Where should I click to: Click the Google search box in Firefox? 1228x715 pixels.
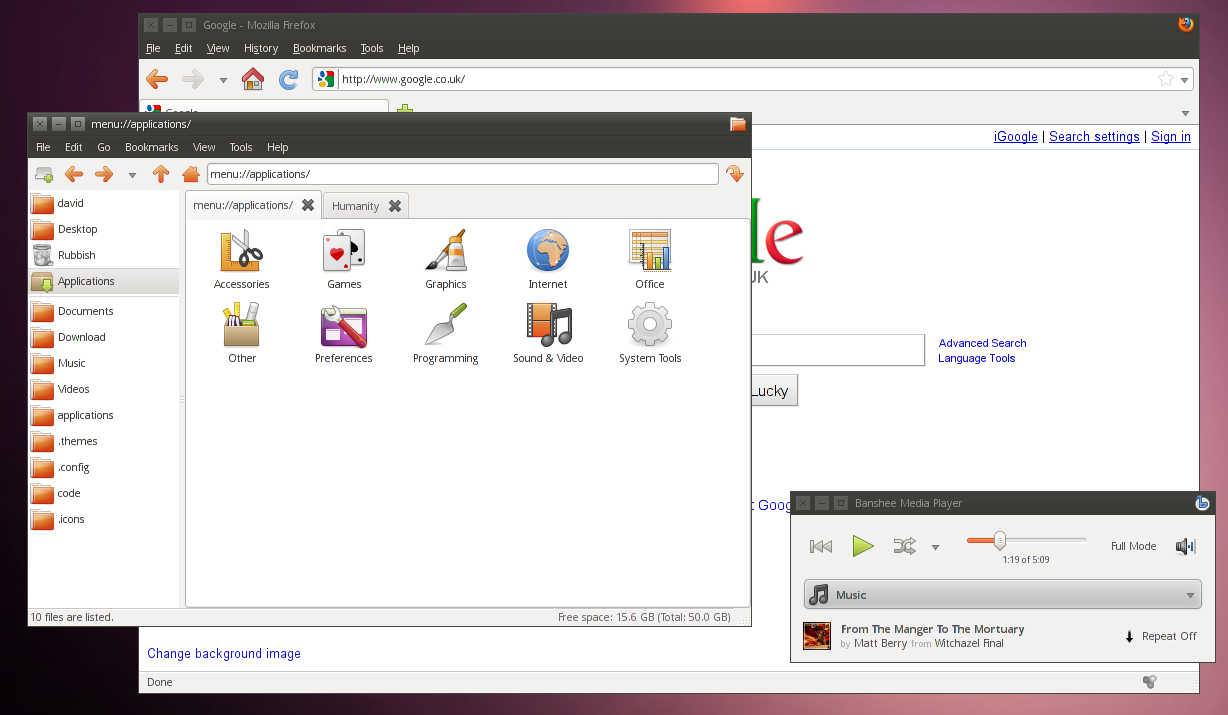(x=836, y=350)
